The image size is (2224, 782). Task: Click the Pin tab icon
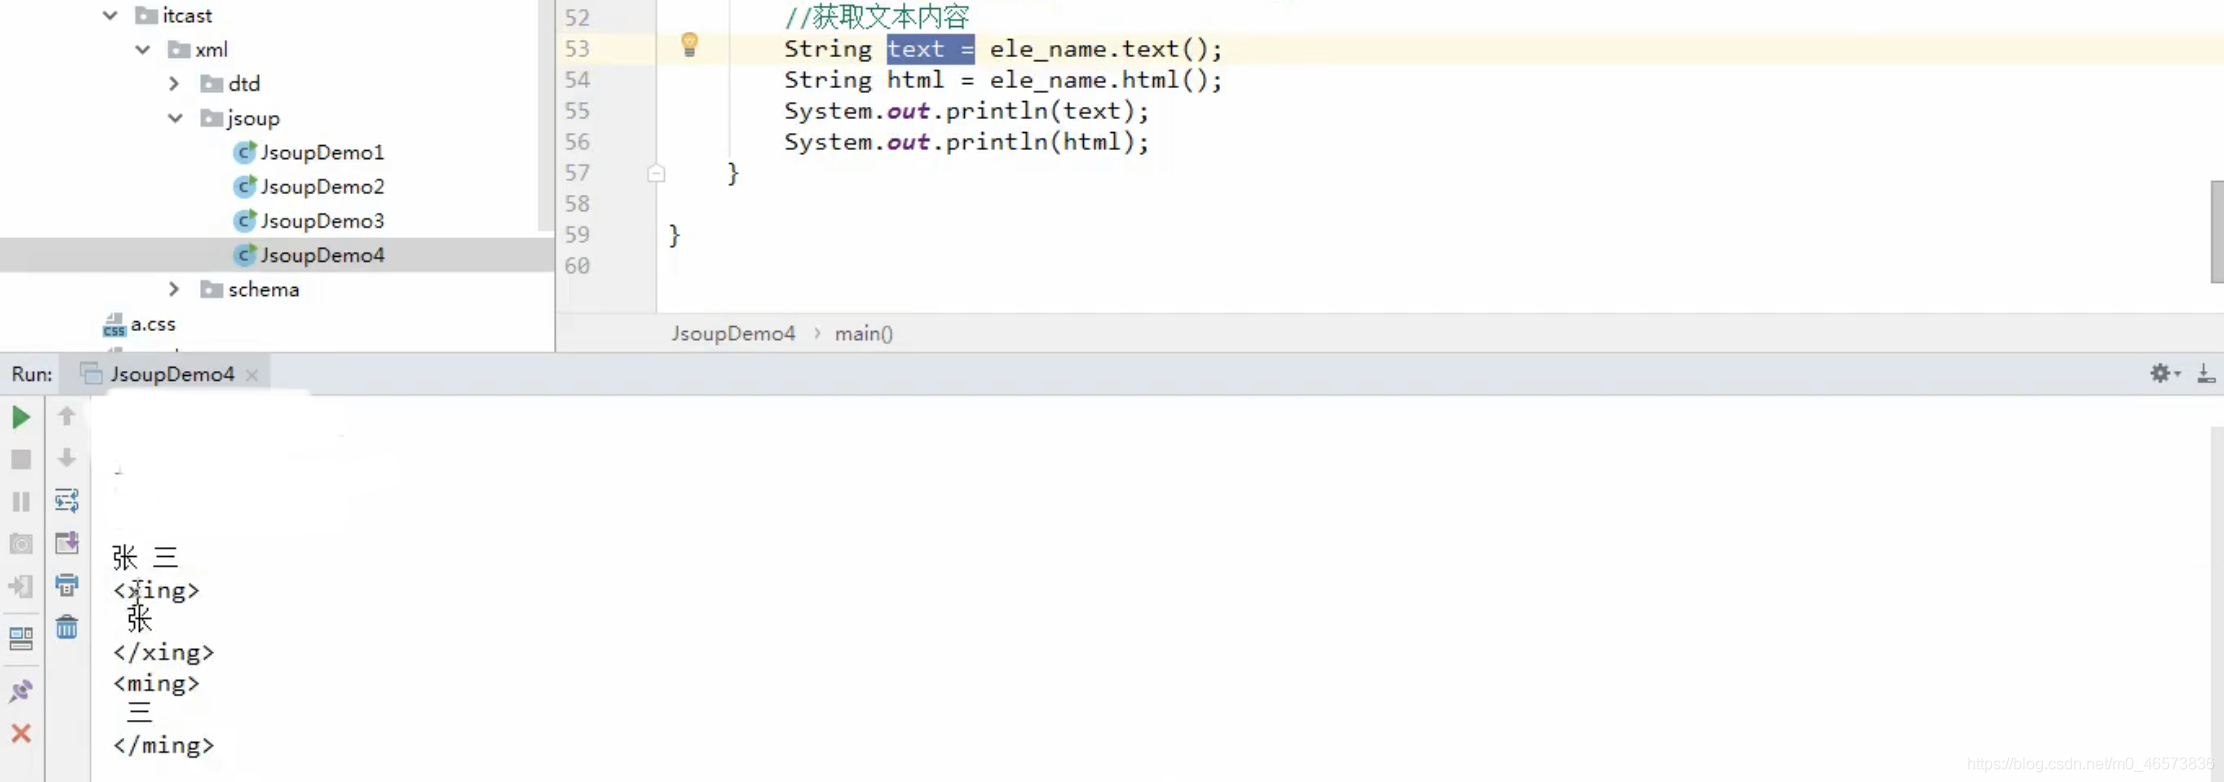(x=21, y=691)
